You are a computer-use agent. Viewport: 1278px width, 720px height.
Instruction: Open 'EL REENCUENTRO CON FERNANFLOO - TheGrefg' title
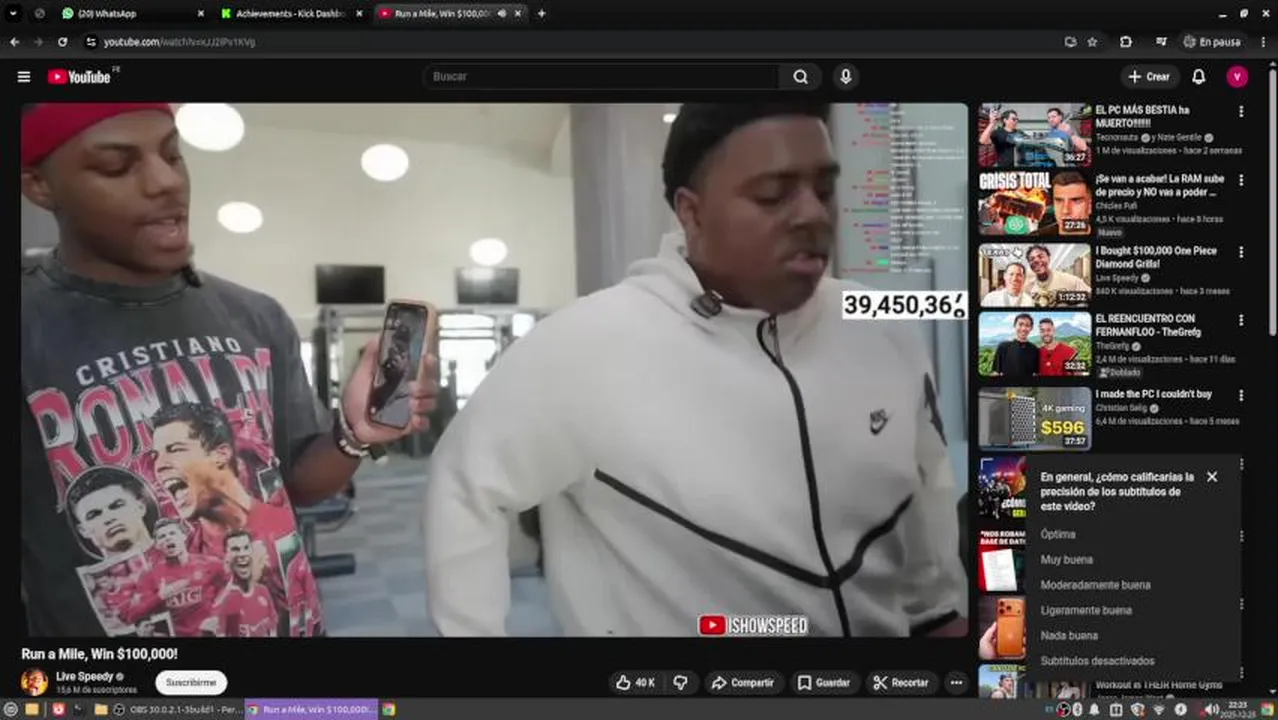1148,325
